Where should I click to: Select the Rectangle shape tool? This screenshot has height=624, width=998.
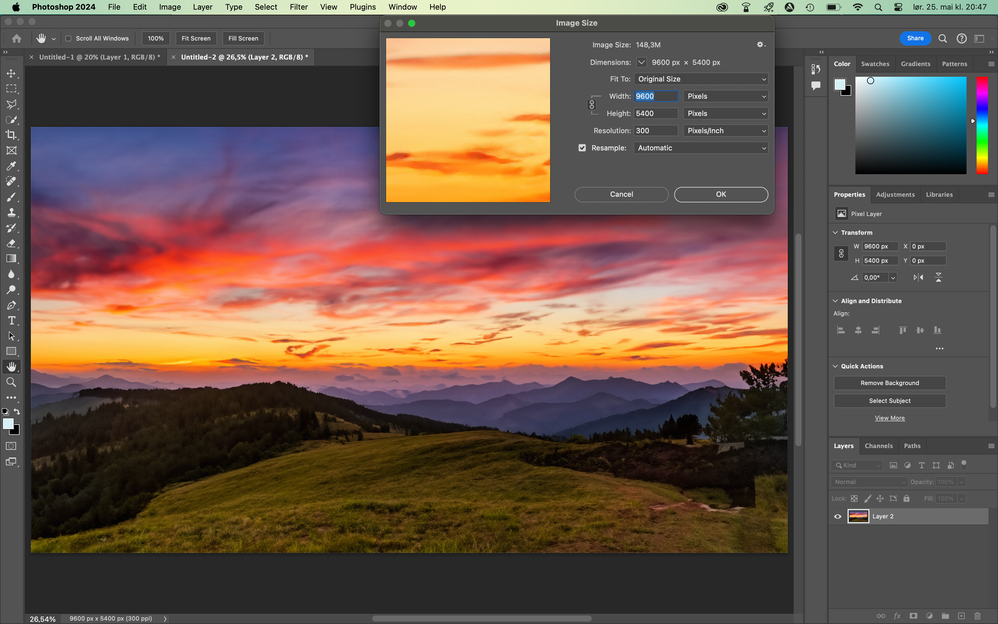tap(11, 351)
